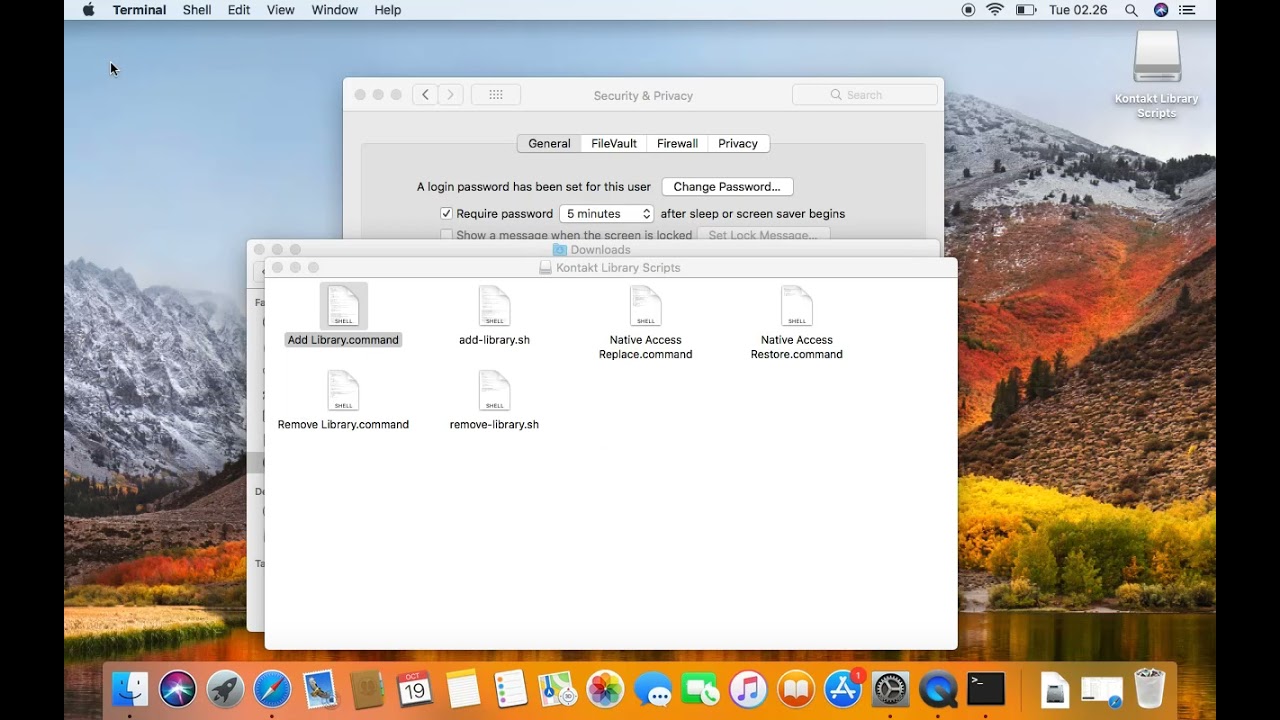Switch to the Firewall tab
Screen dimensions: 1280x720
point(677,143)
